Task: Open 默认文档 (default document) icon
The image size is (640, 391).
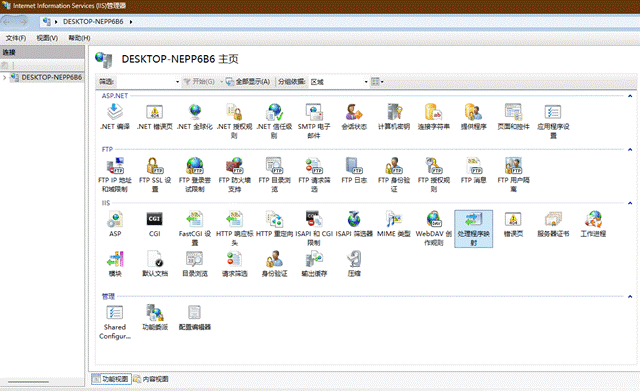Action: [154, 259]
